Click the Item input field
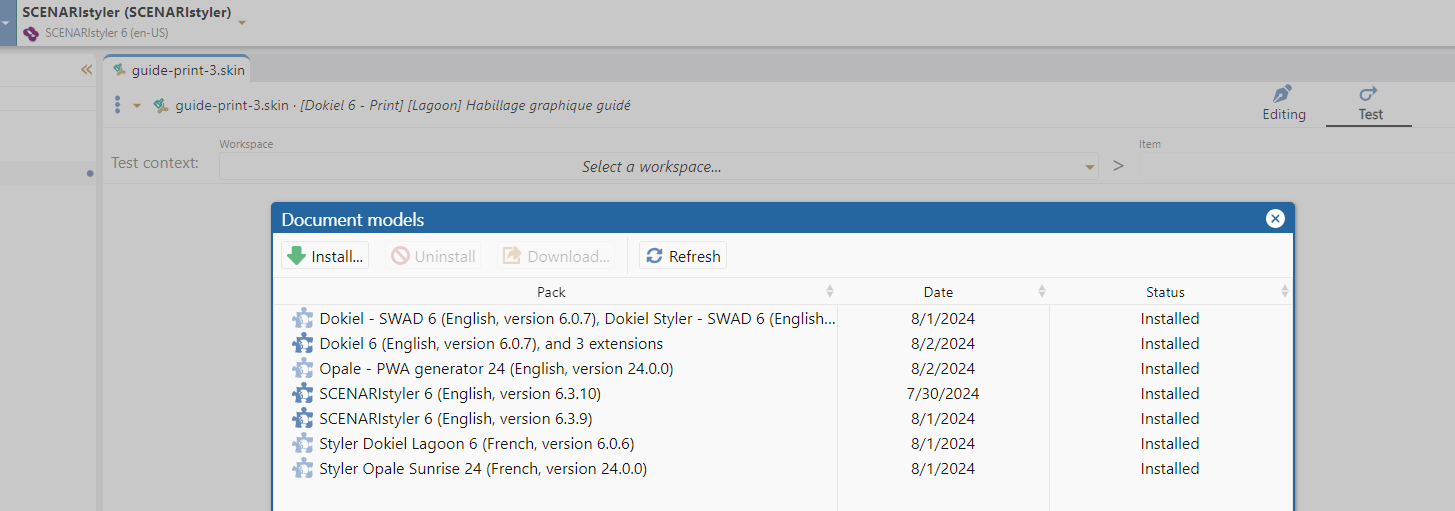Image resolution: width=1455 pixels, height=511 pixels. [1296, 167]
